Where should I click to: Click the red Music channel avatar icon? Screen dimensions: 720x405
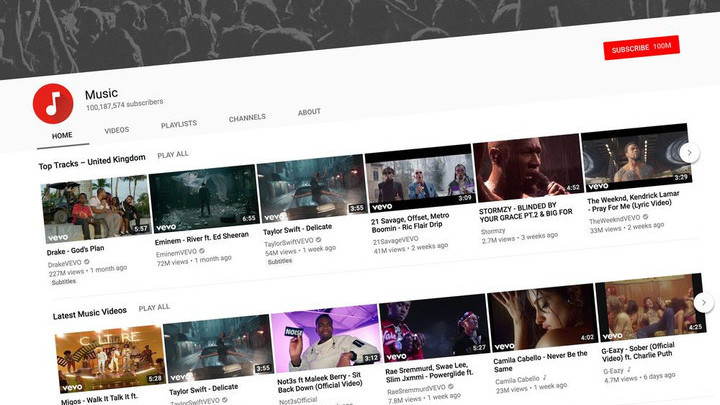(53, 103)
